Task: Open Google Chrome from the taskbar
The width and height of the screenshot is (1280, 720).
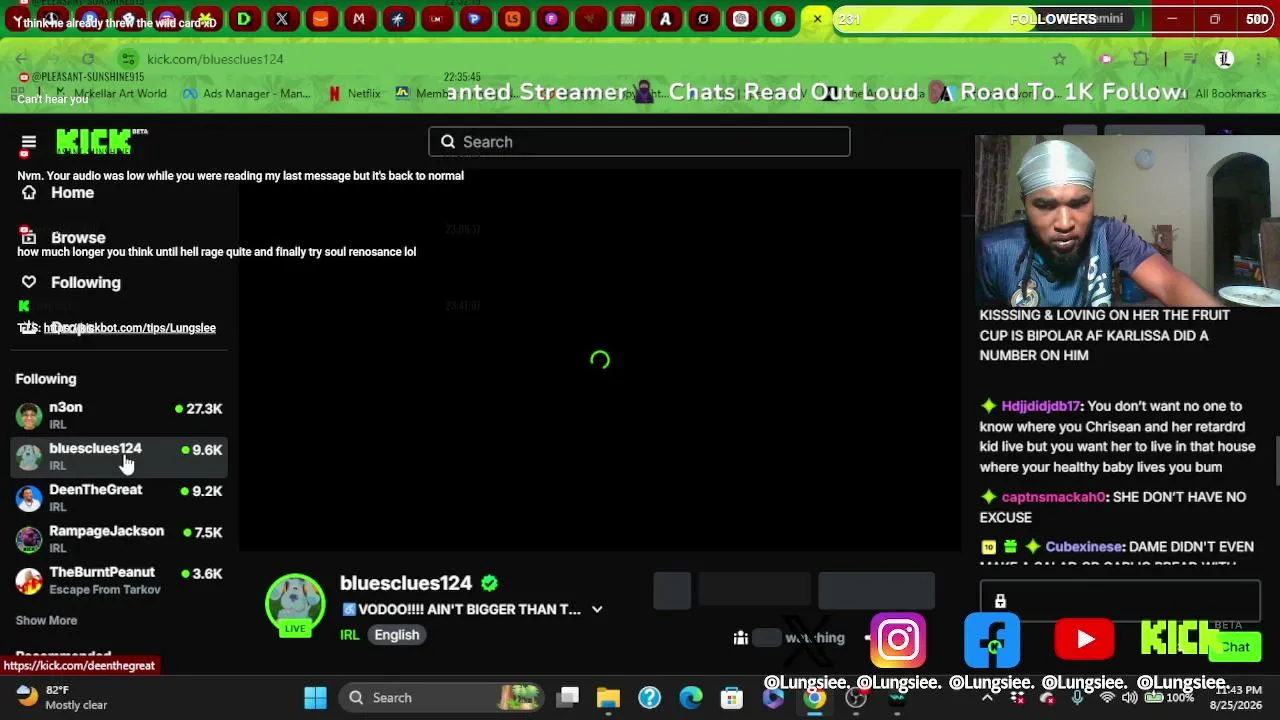Action: (815, 698)
